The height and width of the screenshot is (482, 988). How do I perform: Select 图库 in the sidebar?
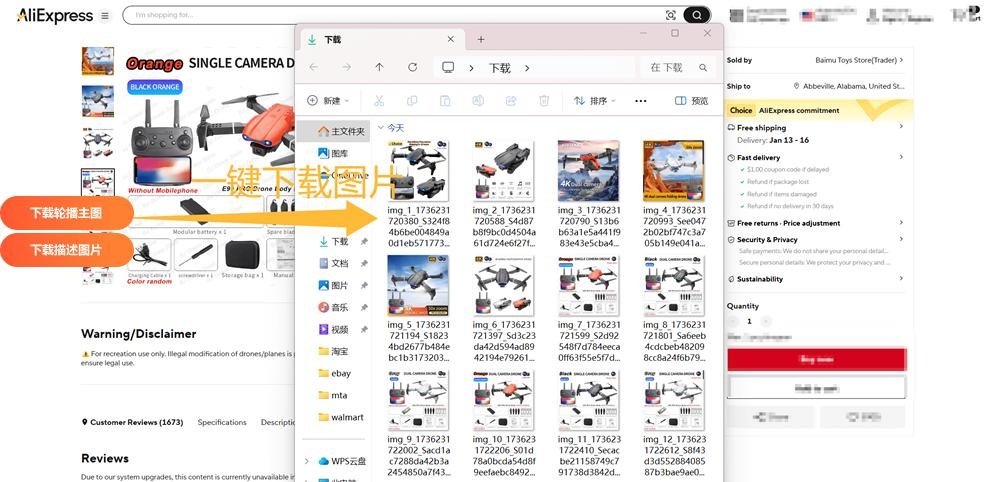[335, 153]
